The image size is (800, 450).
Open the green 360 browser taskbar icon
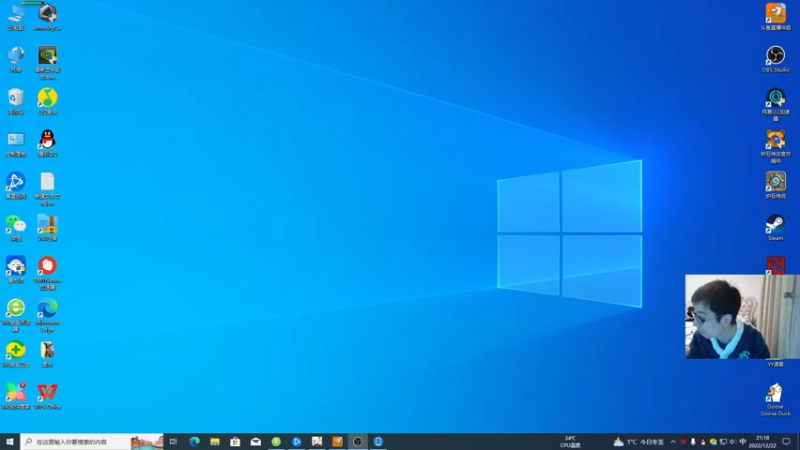coord(276,441)
